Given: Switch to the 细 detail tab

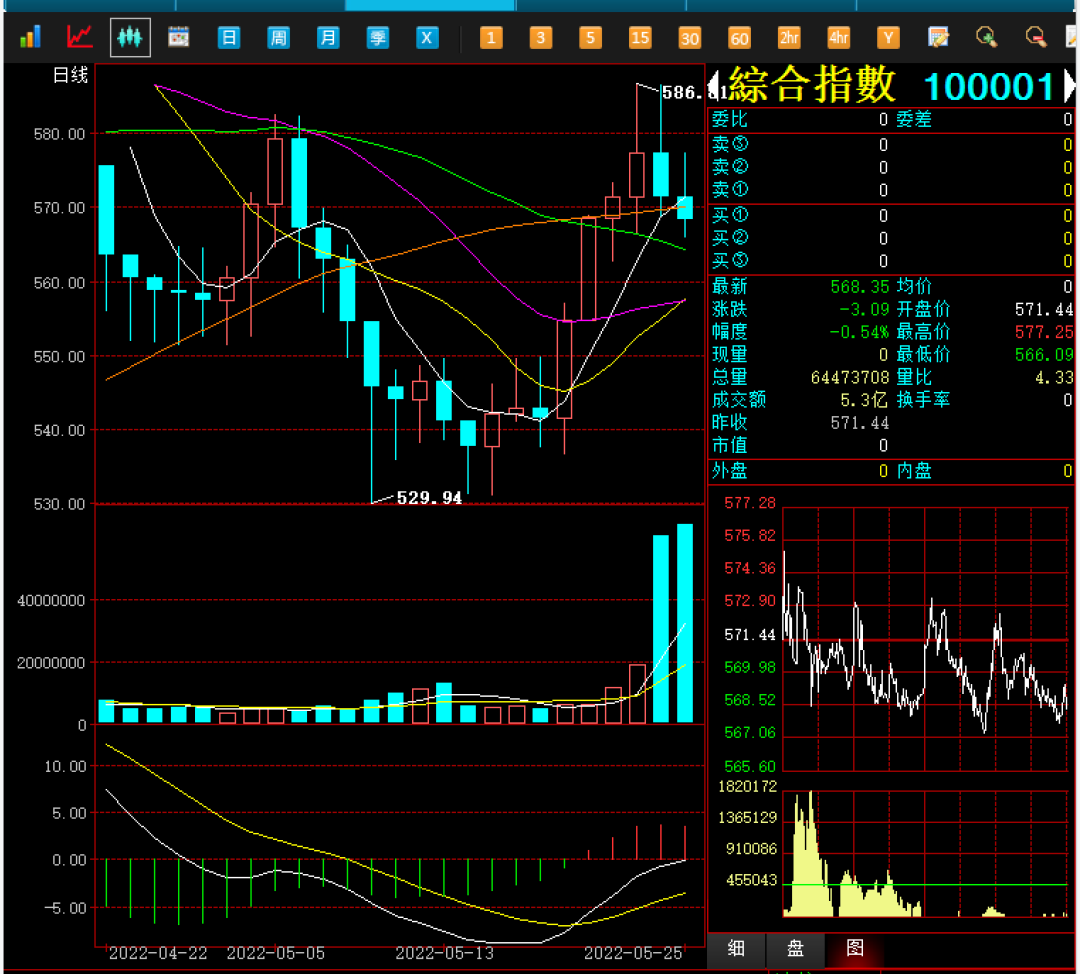Looking at the screenshot, I should click(x=736, y=949).
